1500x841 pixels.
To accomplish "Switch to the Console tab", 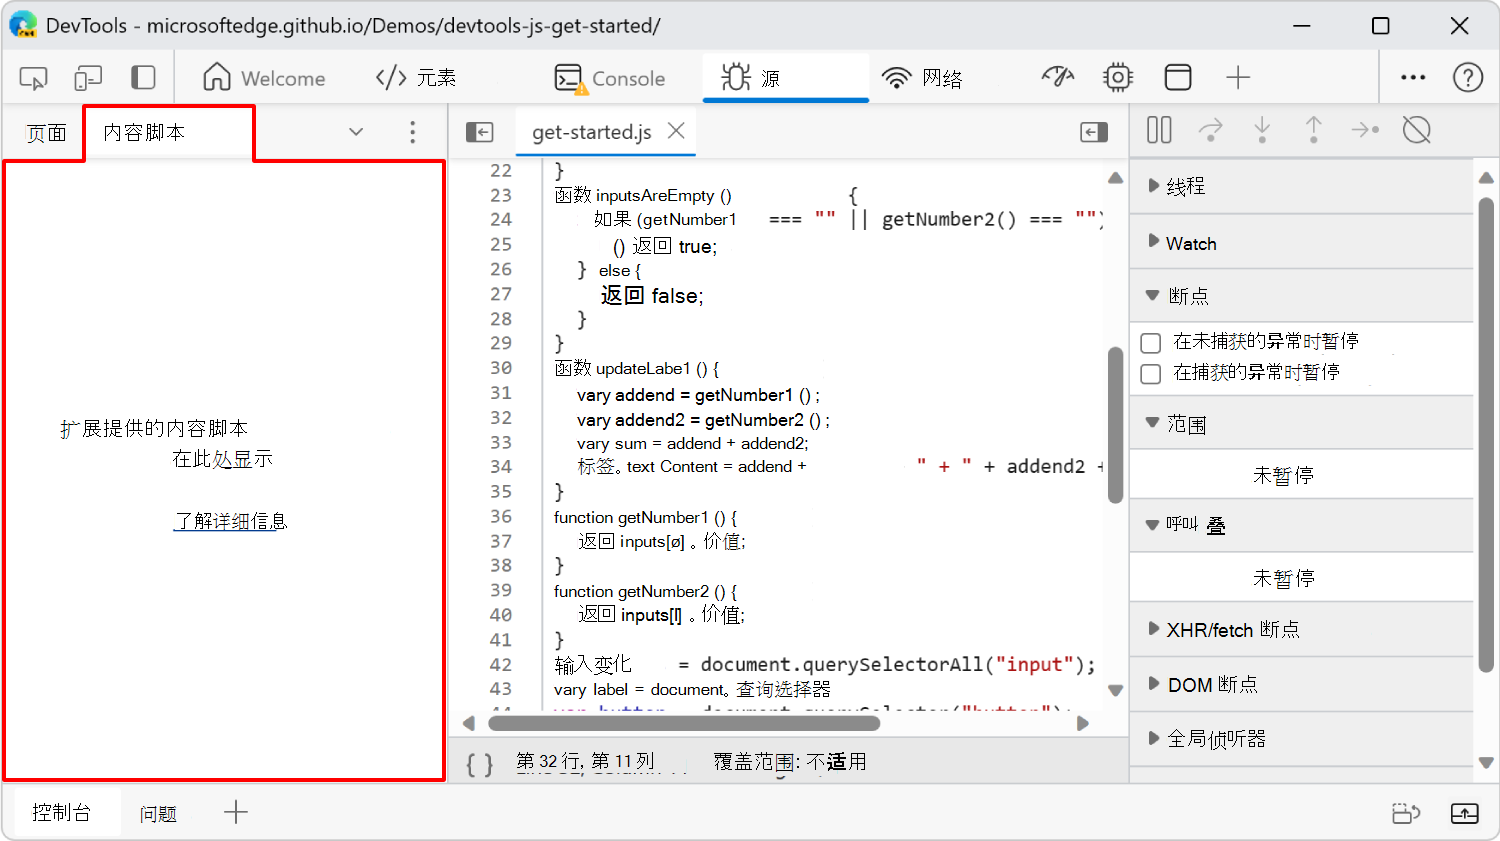I will 610,78.
